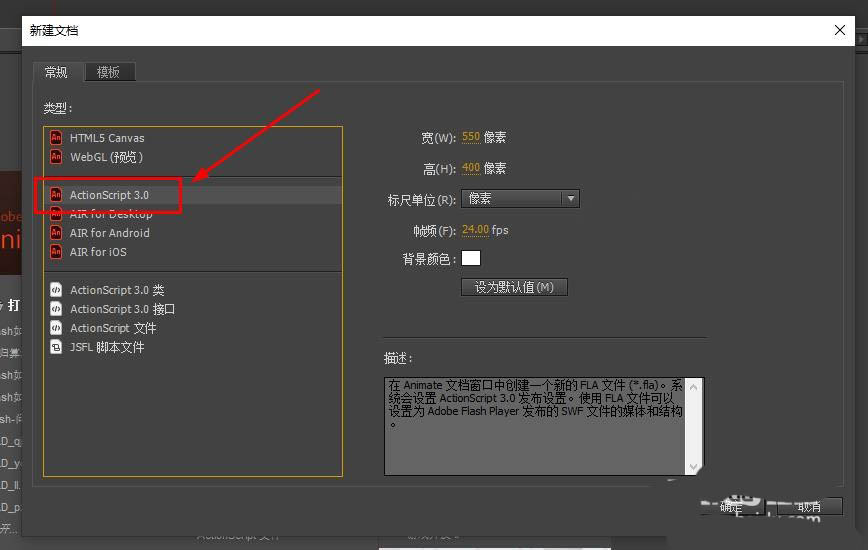This screenshot has width=868, height=550.
Task: Click the ActionScript 3.0 类 script icon
Action: pyautogui.click(x=56, y=290)
